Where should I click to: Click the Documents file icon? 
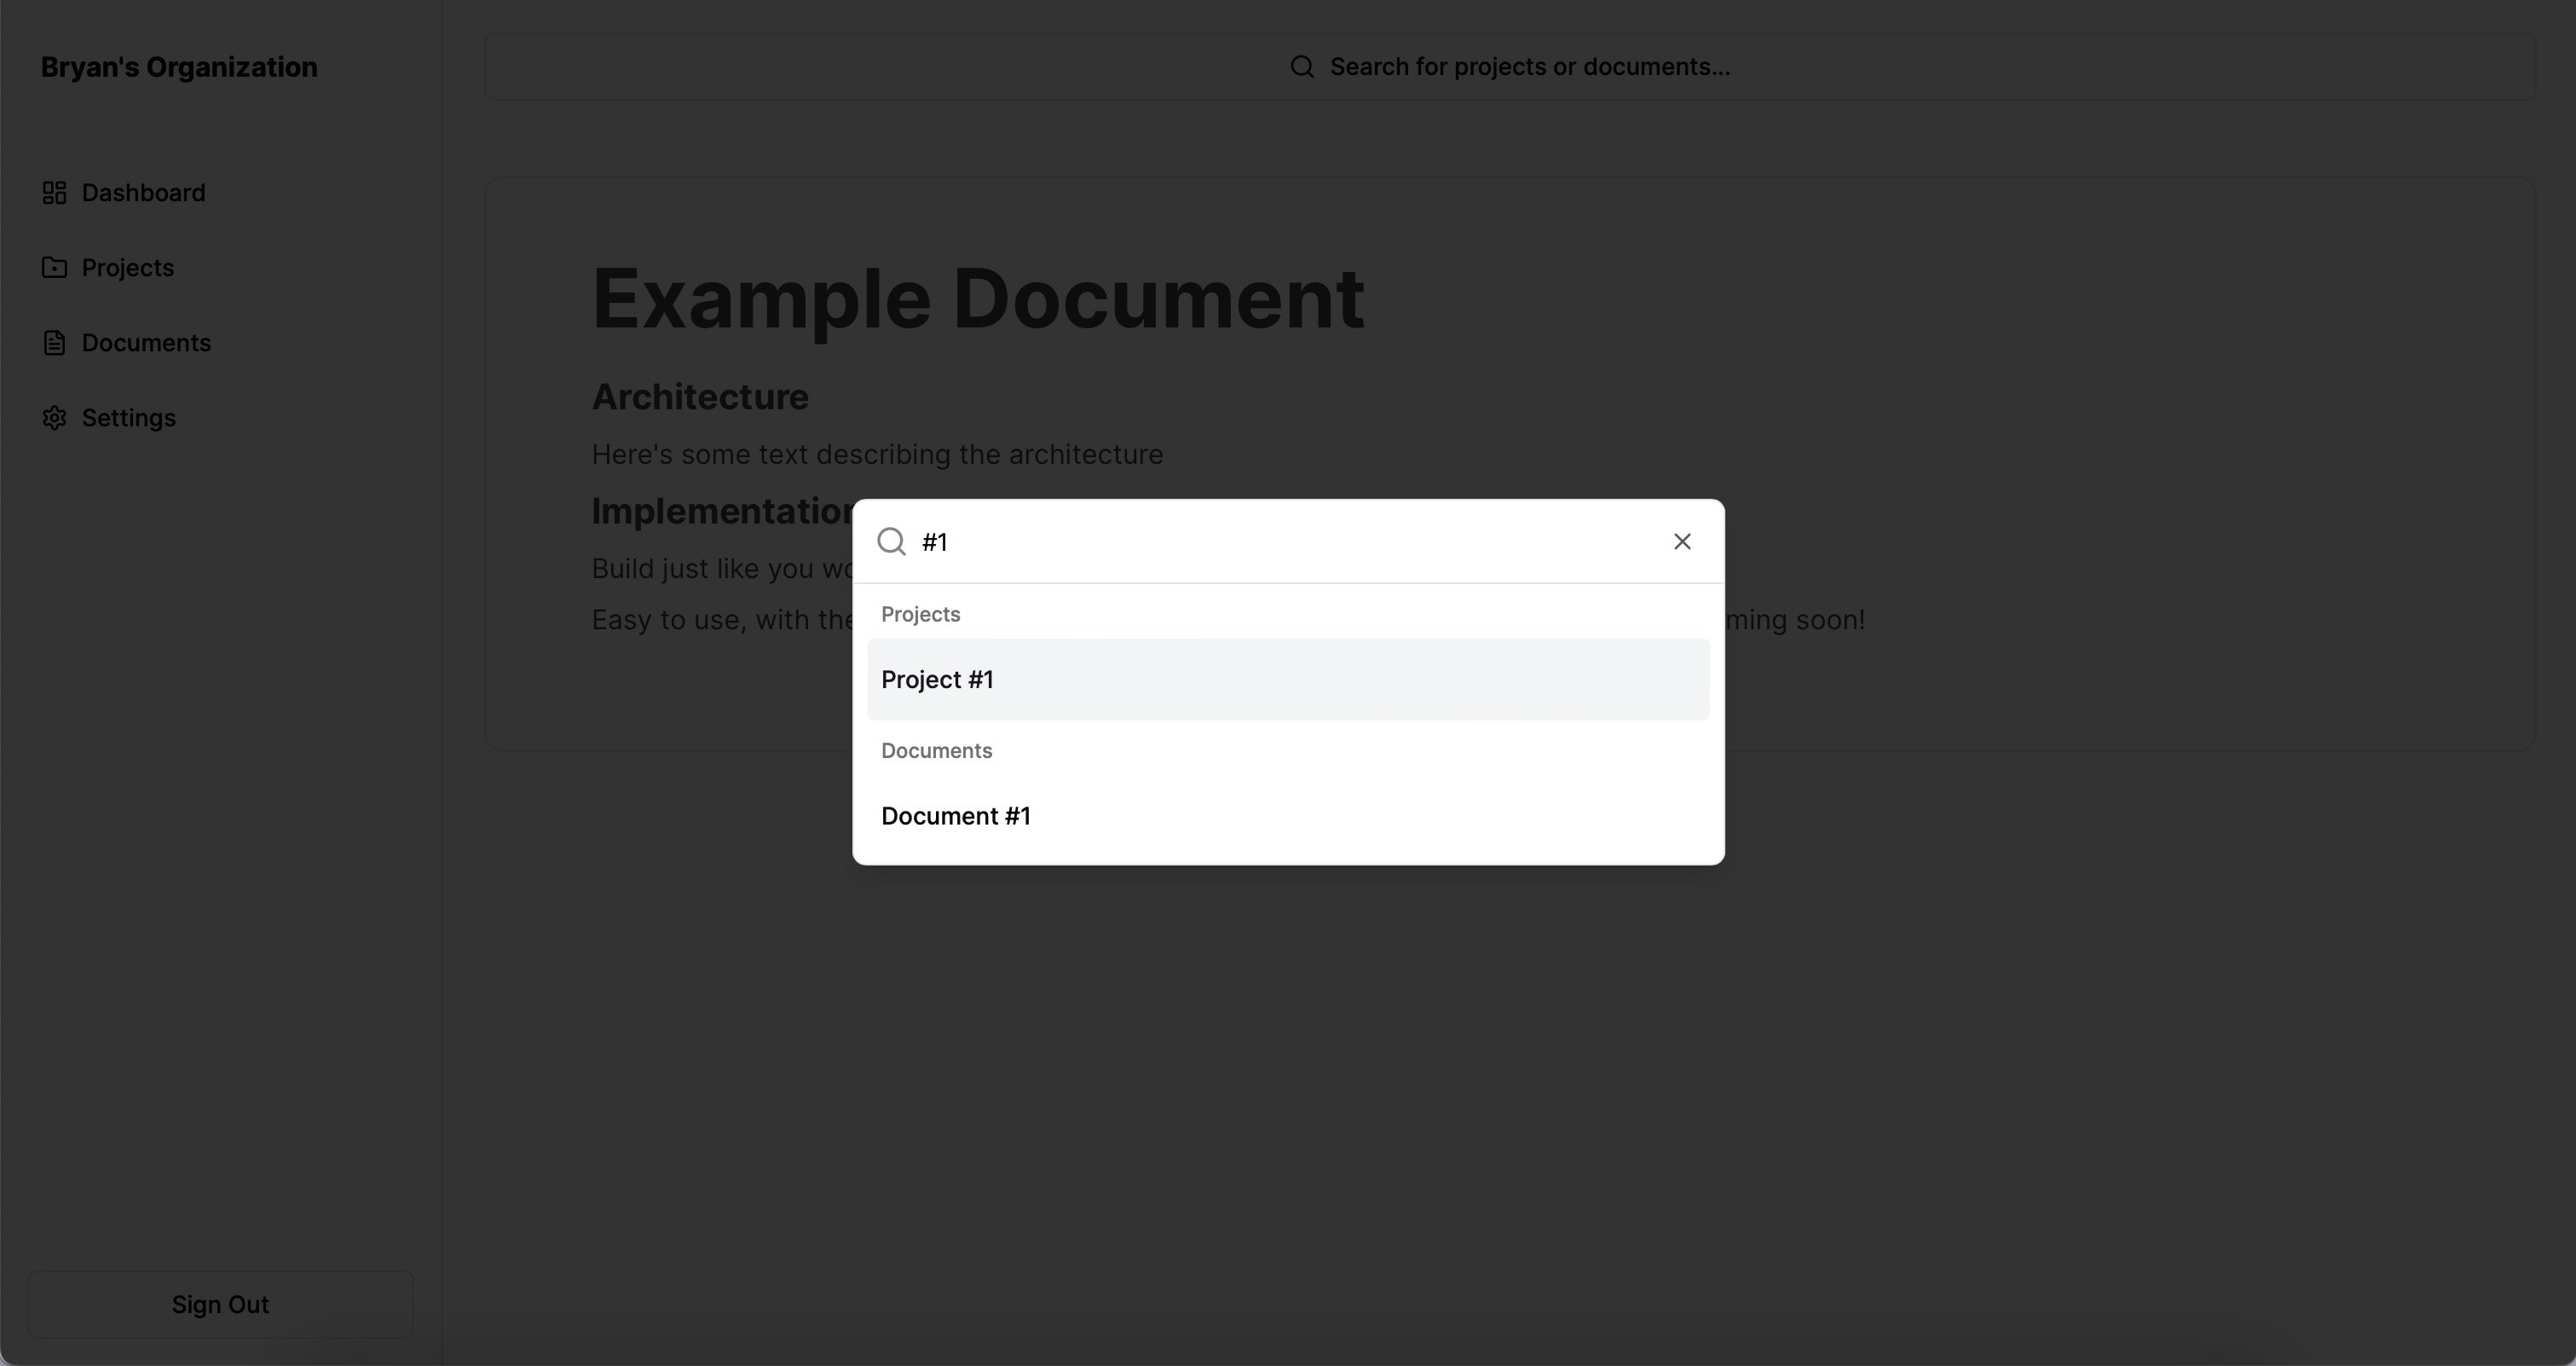coord(54,343)
